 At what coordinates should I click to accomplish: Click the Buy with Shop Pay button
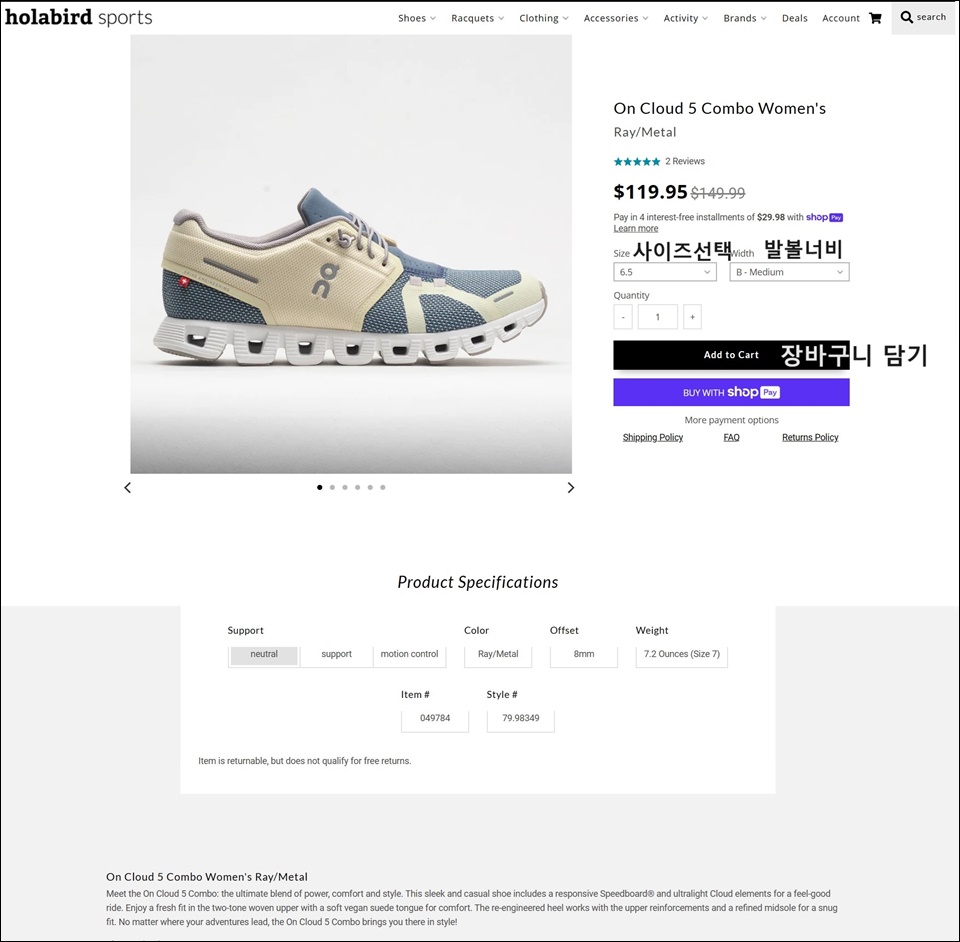(731, 392)
